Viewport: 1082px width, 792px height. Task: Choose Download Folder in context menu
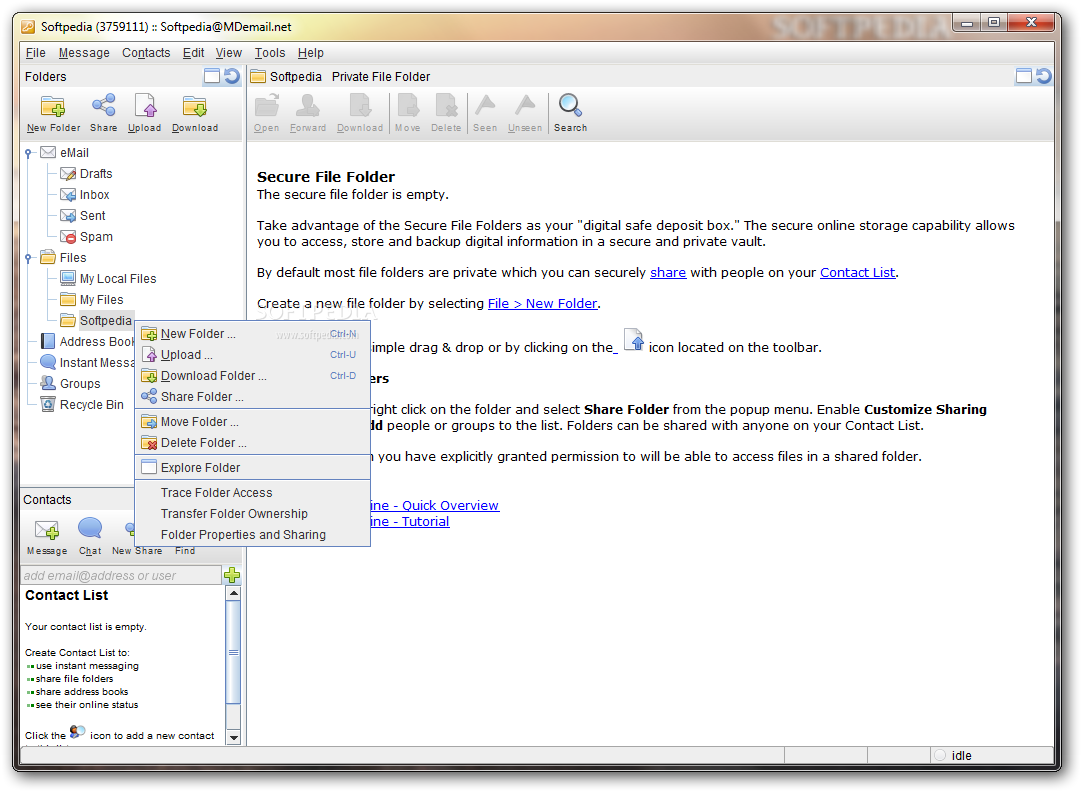click(x=253, y=376)
